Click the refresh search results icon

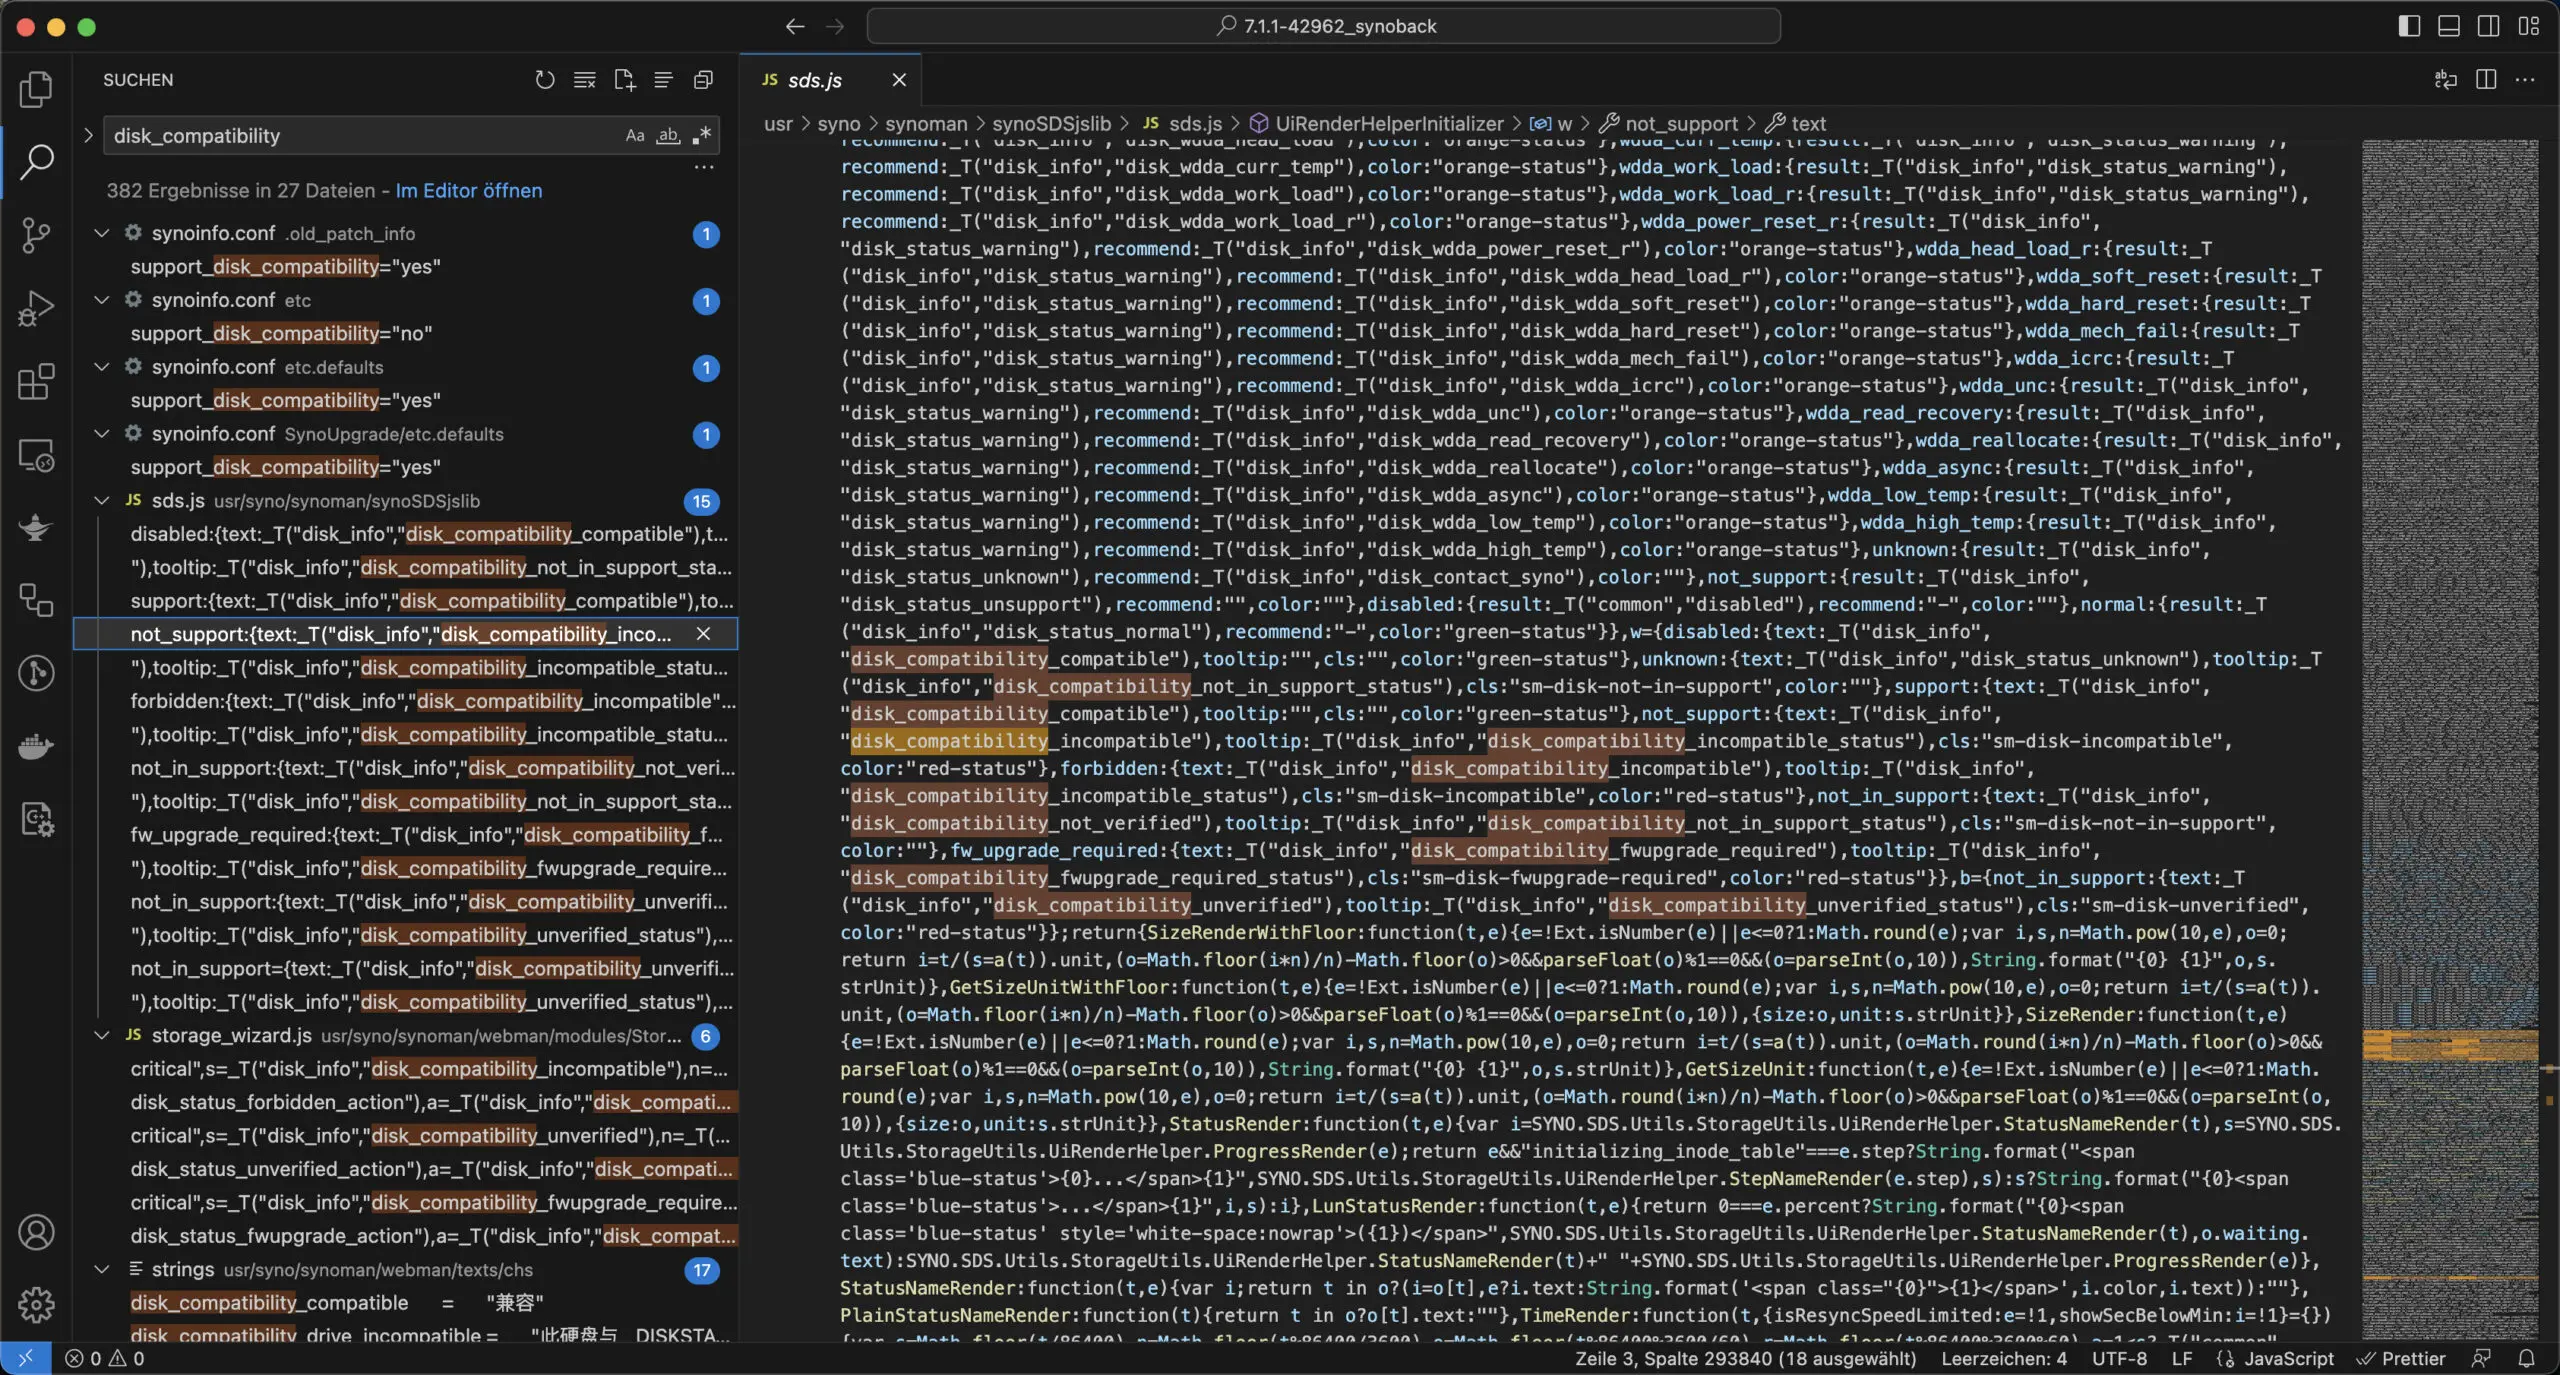544,80
